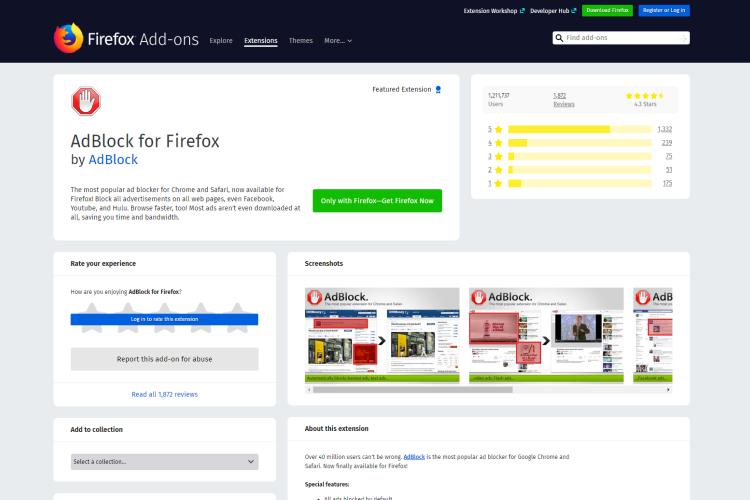The image size is (750, 500).
Task: Go to the Explore tab
Action: 221,41
